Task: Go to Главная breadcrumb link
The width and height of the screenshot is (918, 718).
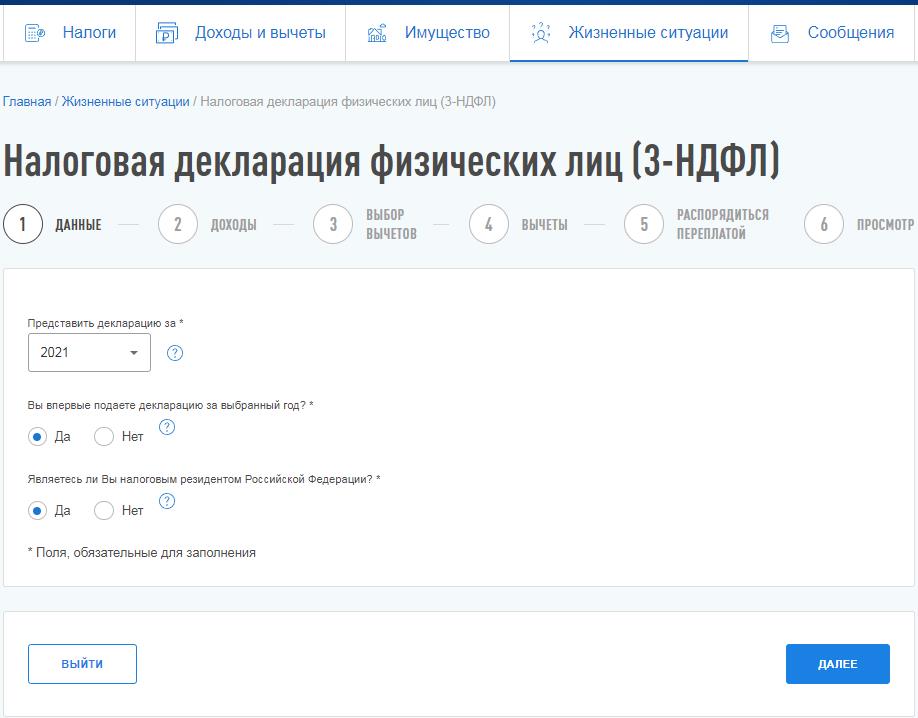Action: coord(27,102)
